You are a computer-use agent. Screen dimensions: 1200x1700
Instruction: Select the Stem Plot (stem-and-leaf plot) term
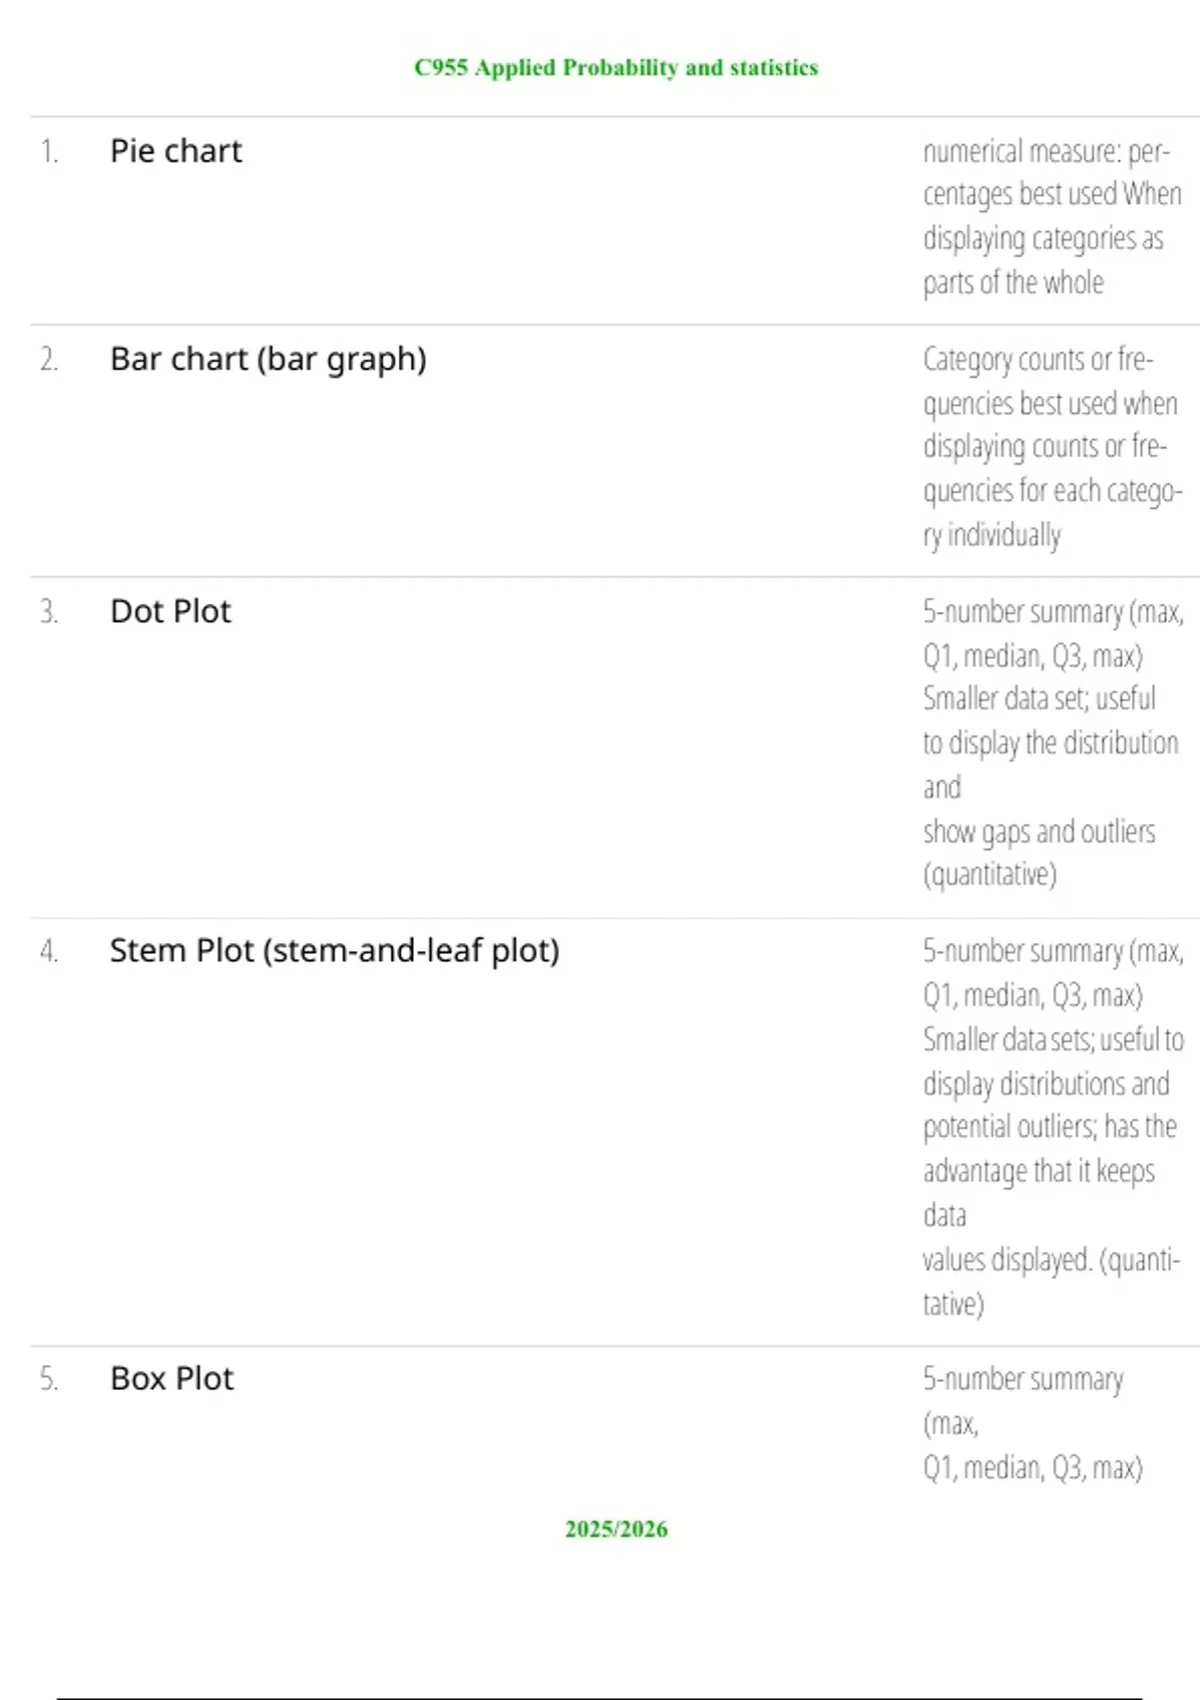334,950
